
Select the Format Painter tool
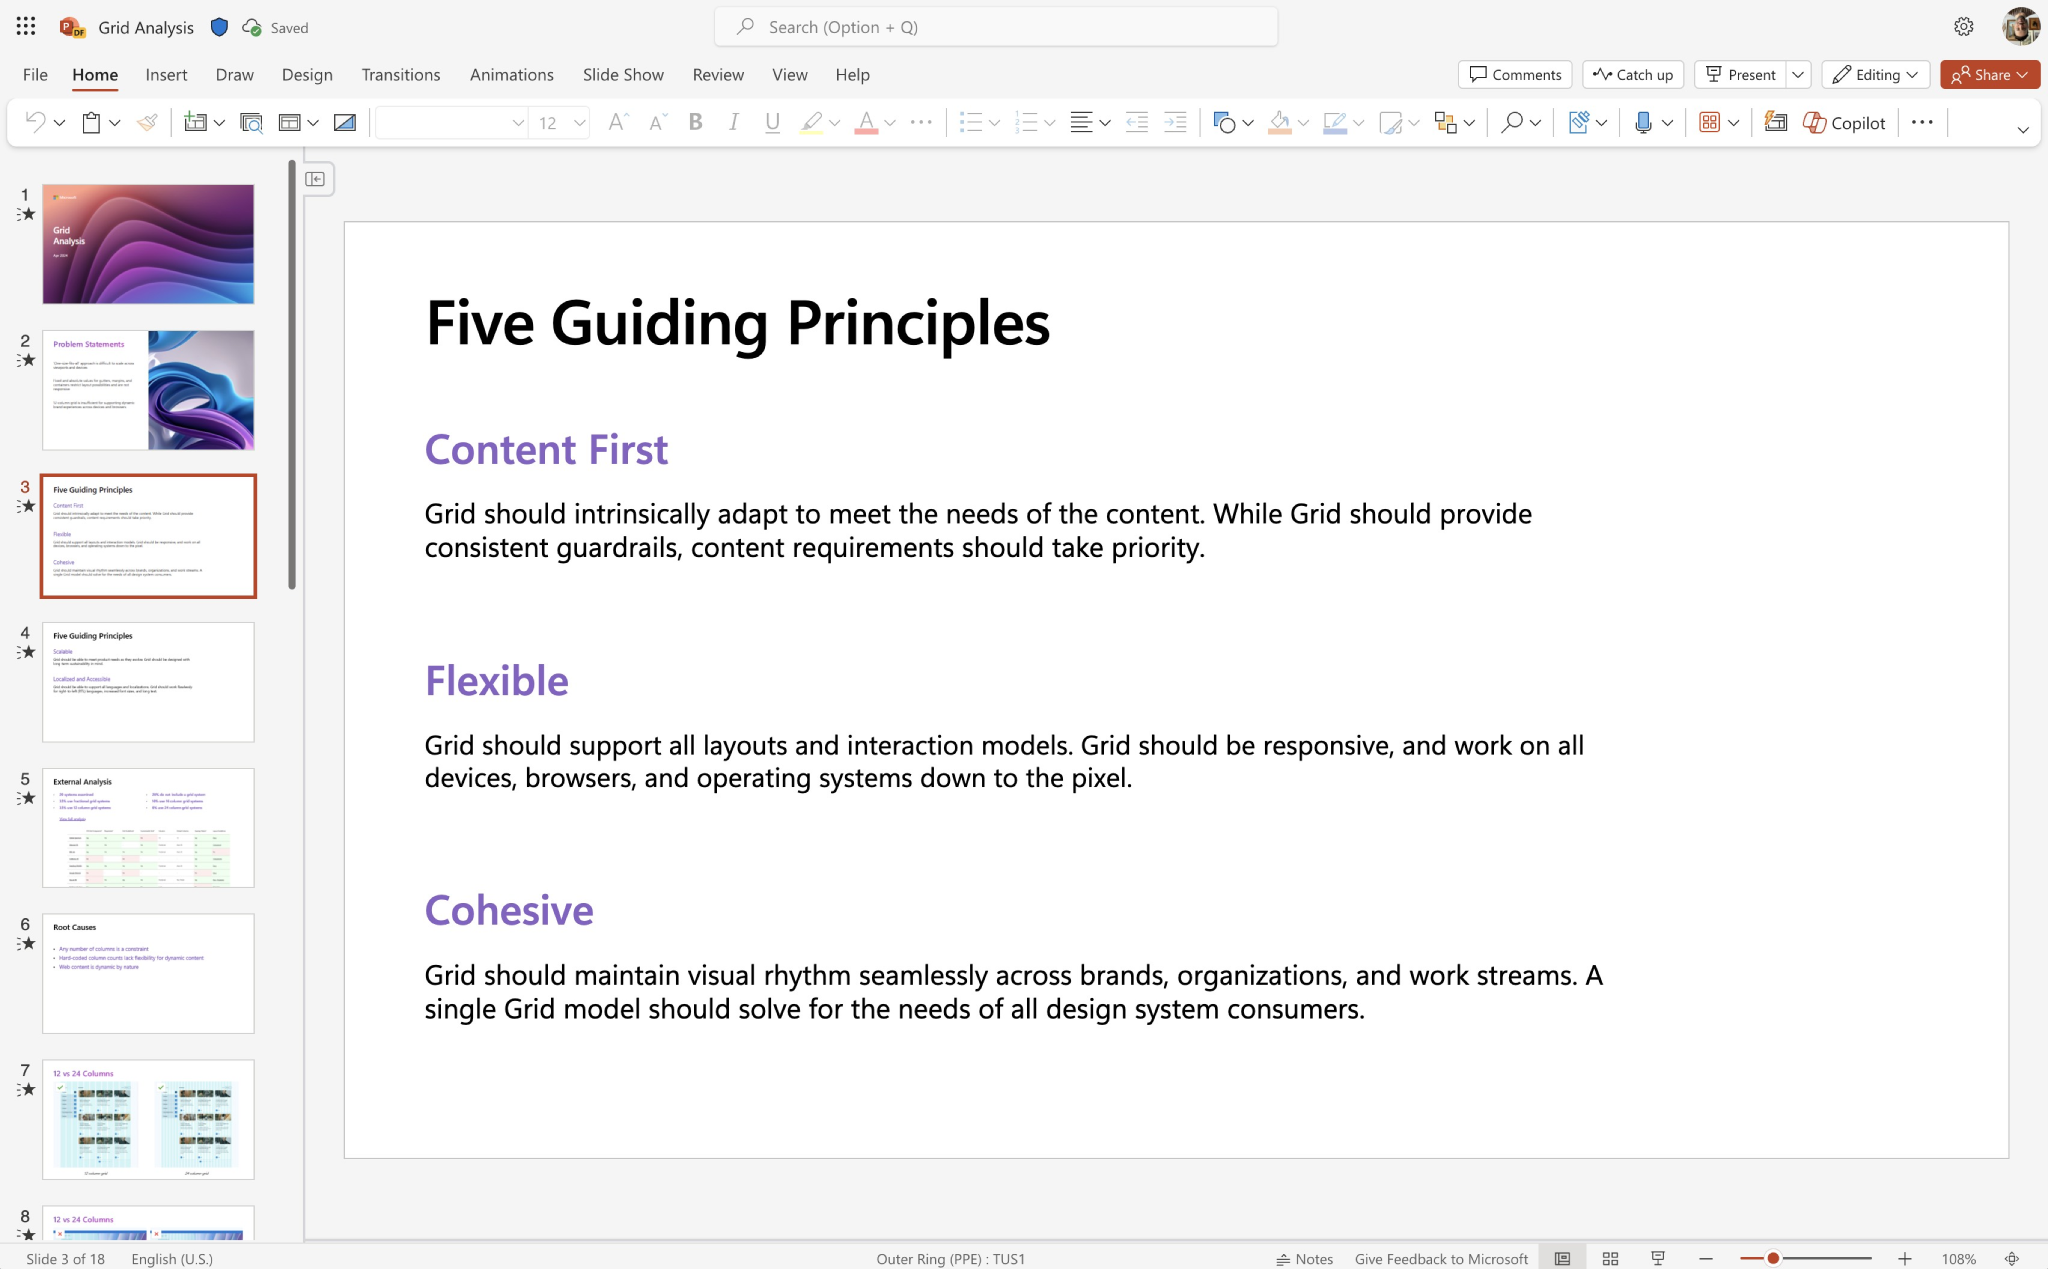(147, 122)
